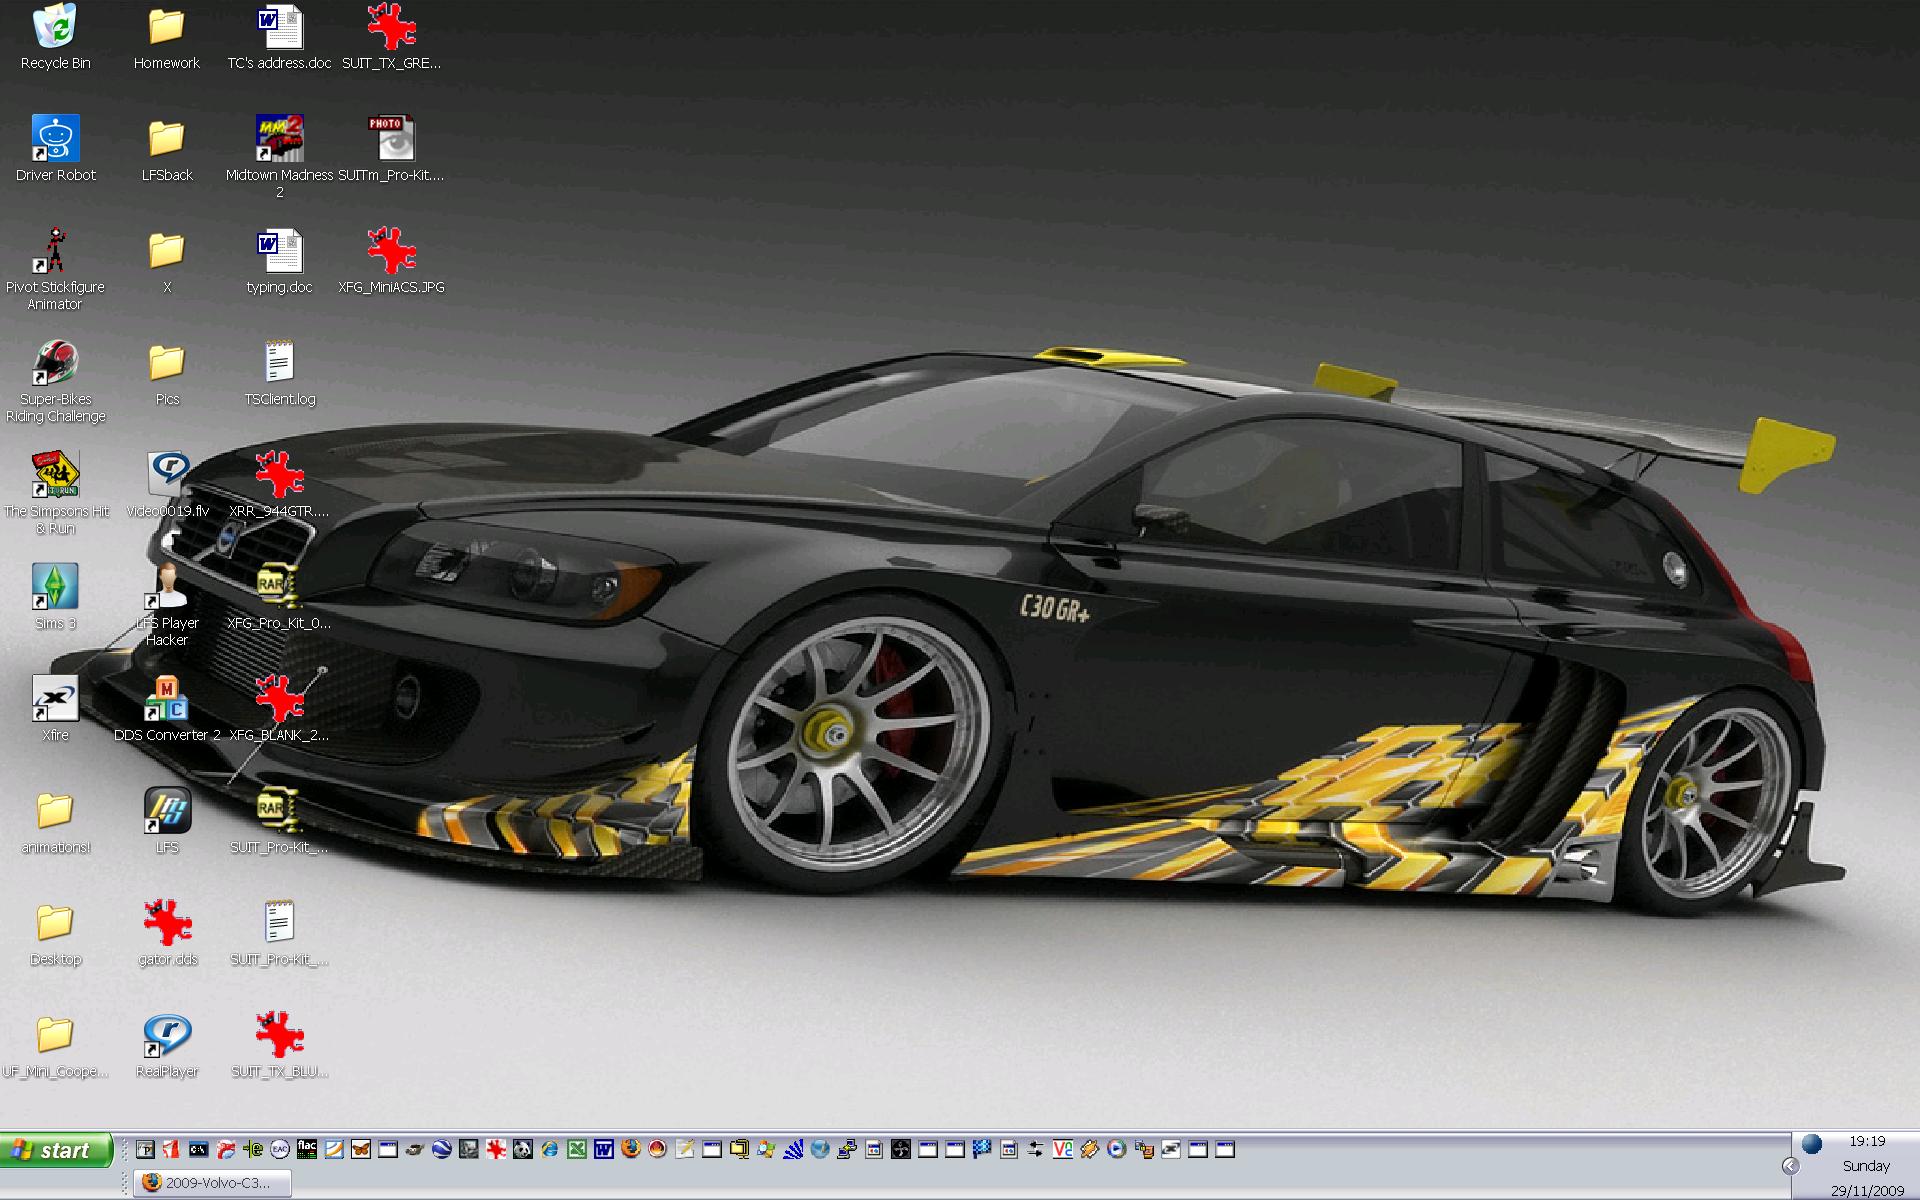This screenshot has height=1200, width=1920.
Task: Launch Sims 3 desktop shortcut
Action: tap(55, 588)
